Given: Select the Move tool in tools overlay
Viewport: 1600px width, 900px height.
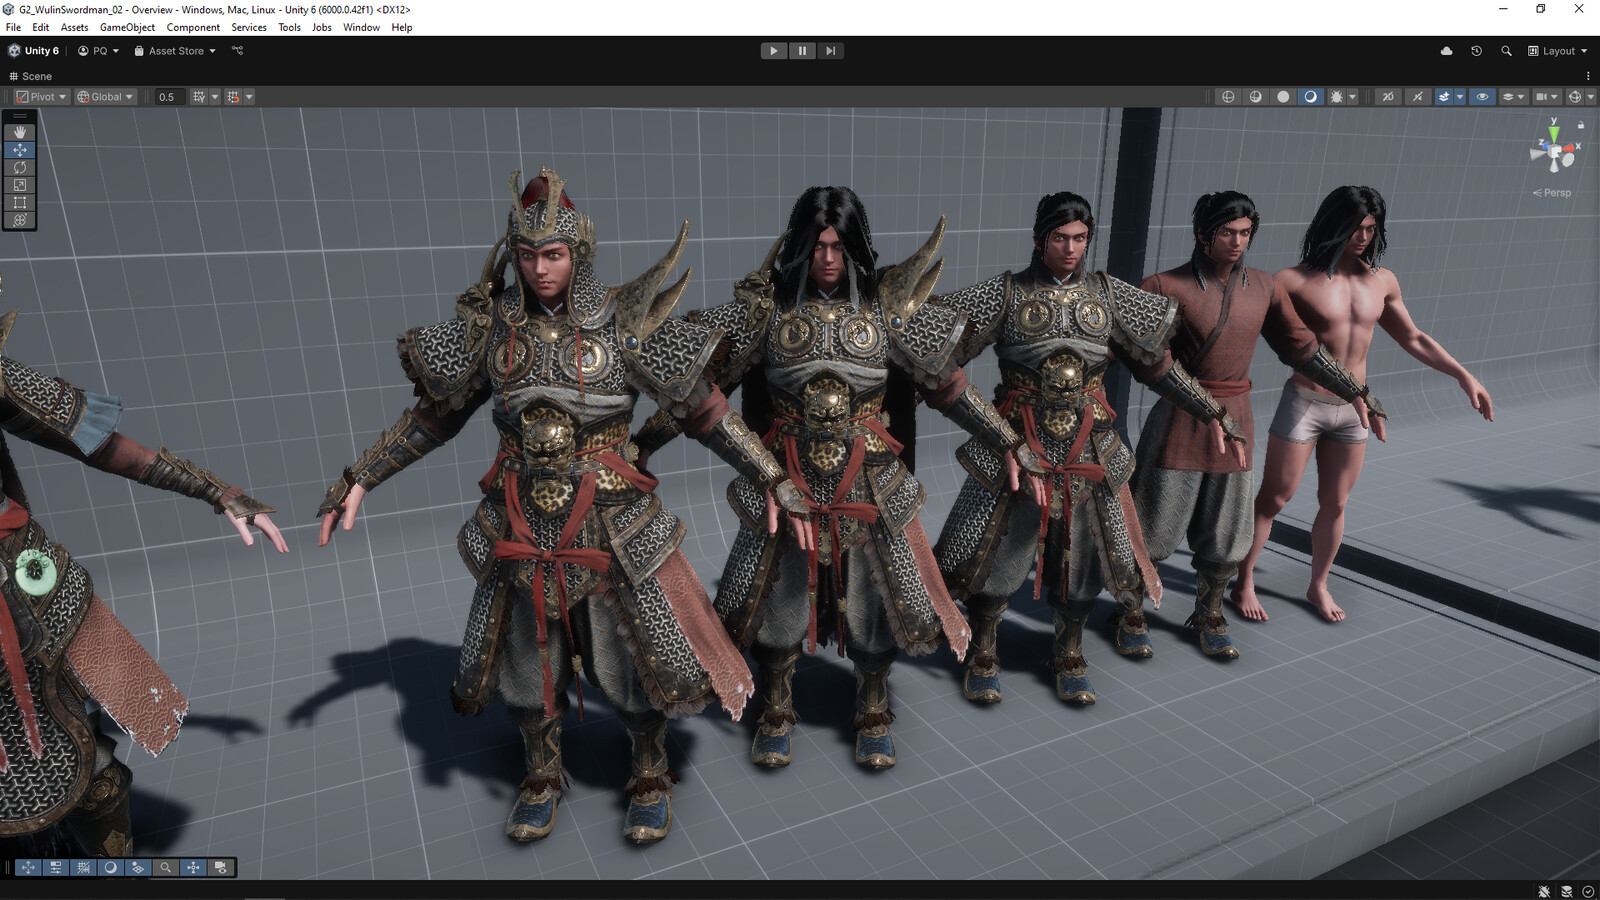Looking at the screenshot, I should pos(20,150).
